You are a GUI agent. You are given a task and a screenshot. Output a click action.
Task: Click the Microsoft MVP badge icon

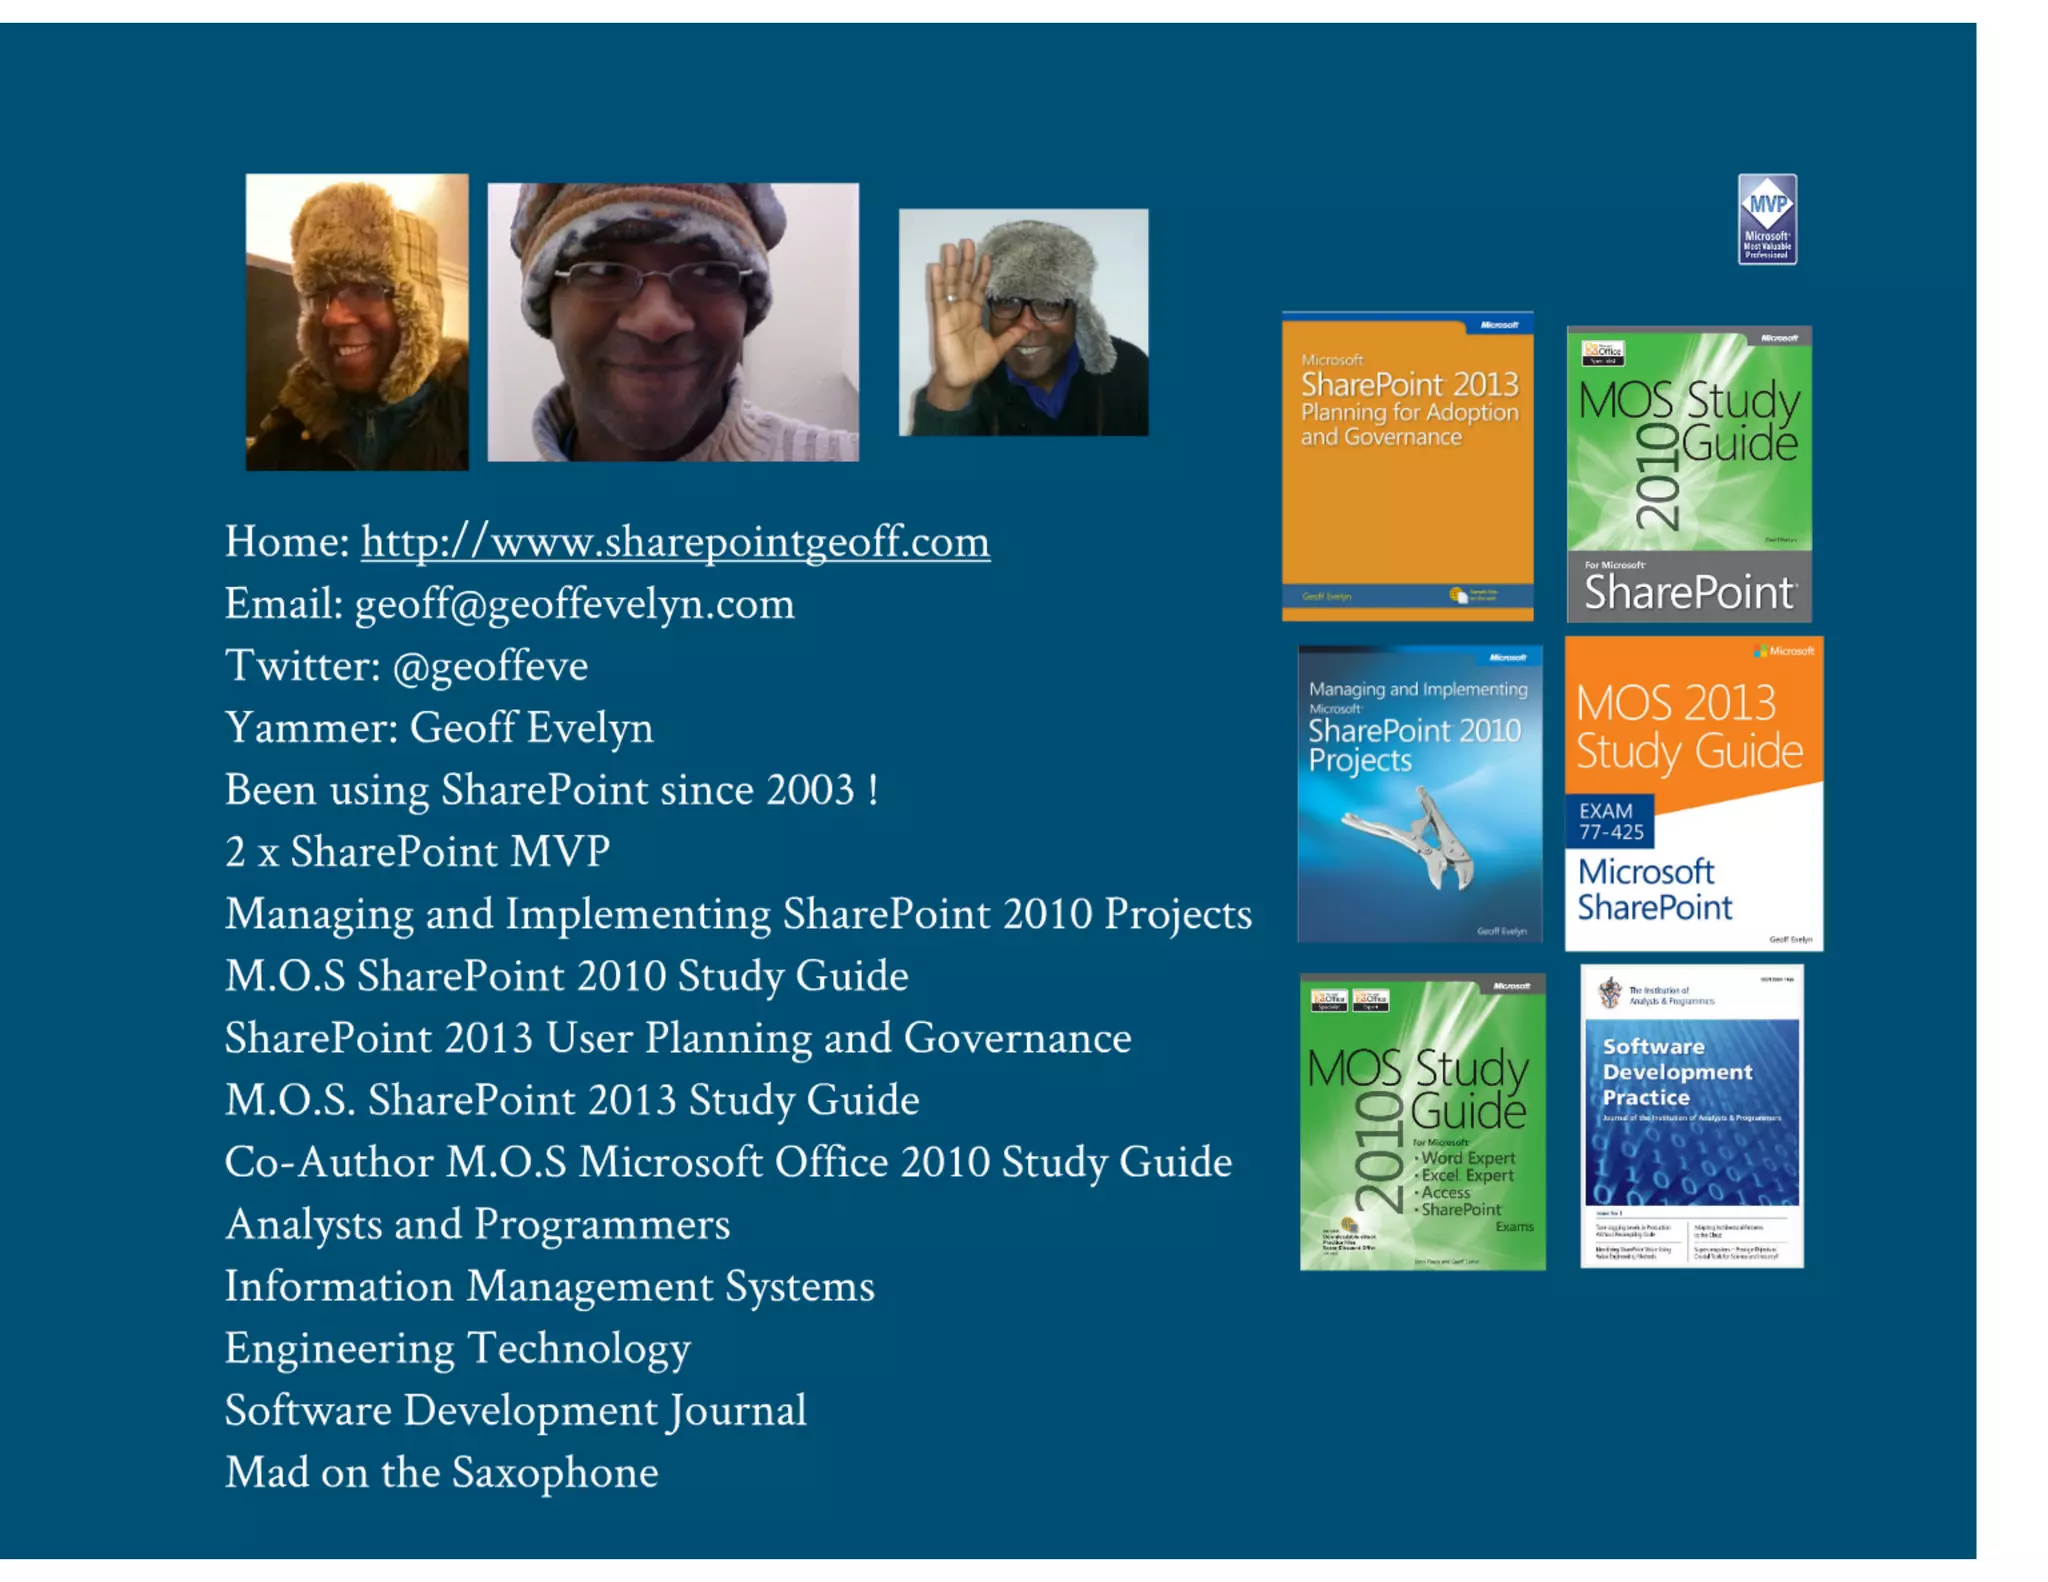(1767, 219)
